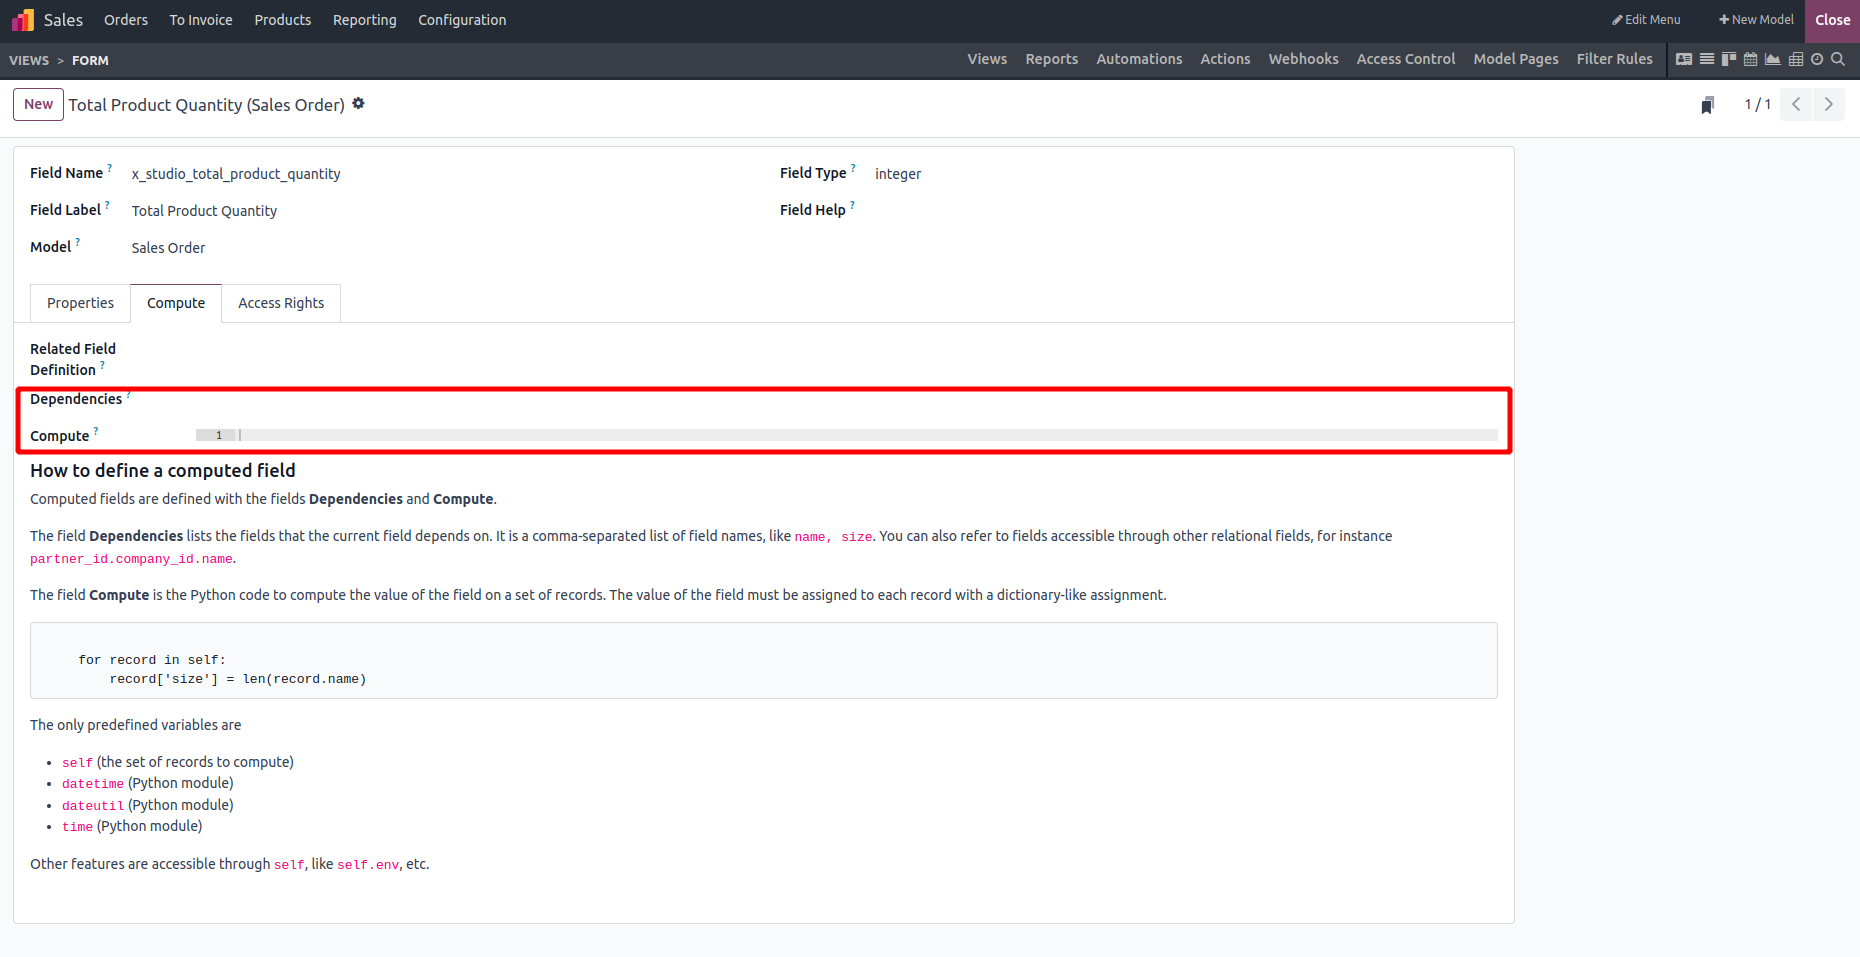Open Webhooks in Studio bar
The height and width of the screenshot is (957, 1860).
tap(1303, 59)
